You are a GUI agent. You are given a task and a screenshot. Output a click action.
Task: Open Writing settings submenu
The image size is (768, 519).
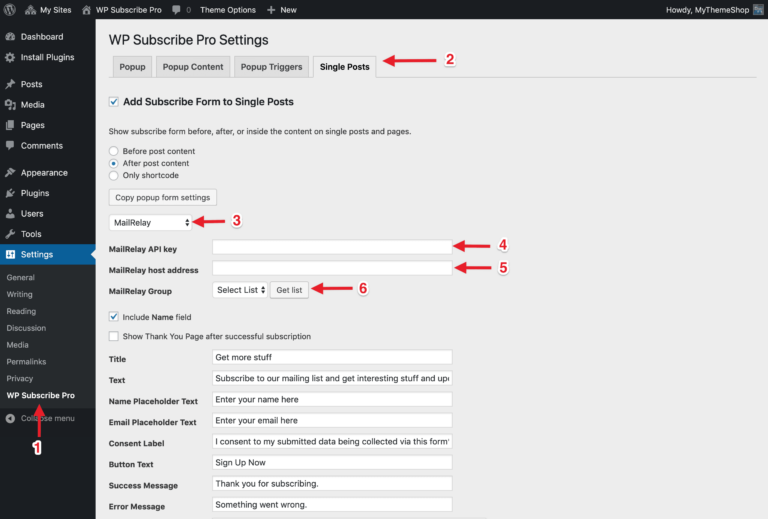pos(20,294)
